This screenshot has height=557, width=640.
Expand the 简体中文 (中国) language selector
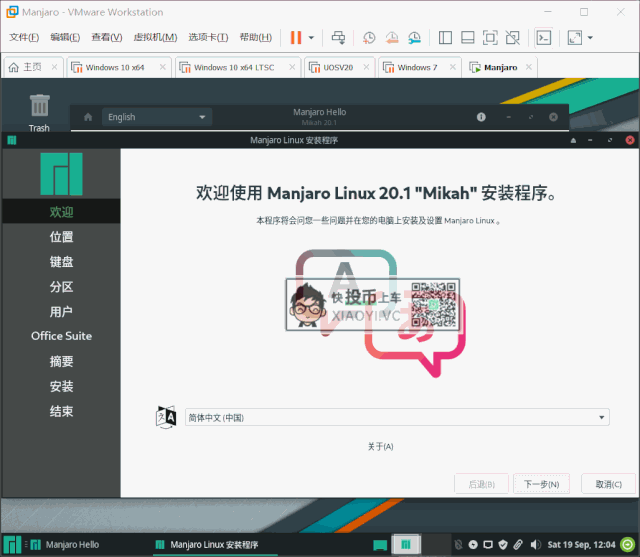click(x=395, y=418)
